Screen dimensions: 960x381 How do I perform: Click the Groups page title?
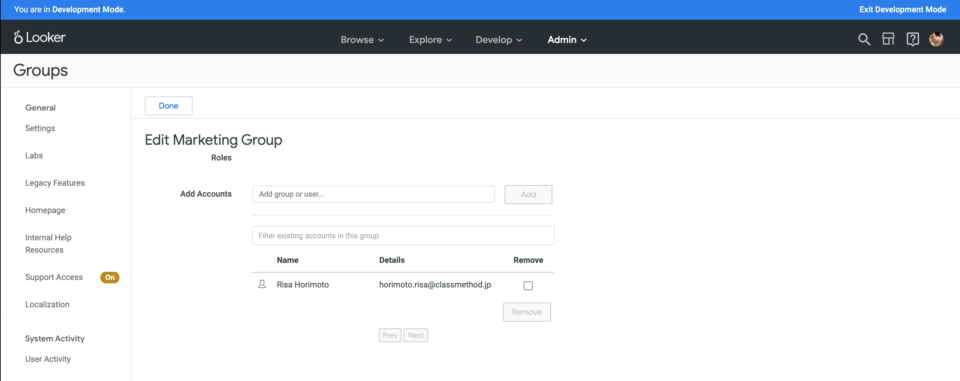(x=40, y=71)
